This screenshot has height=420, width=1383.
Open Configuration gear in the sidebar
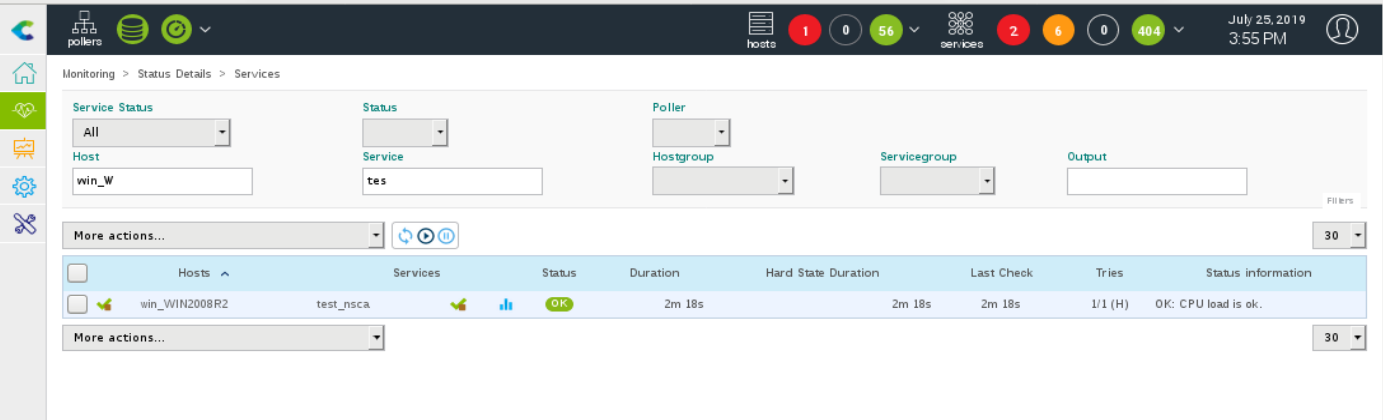point(23,186)
